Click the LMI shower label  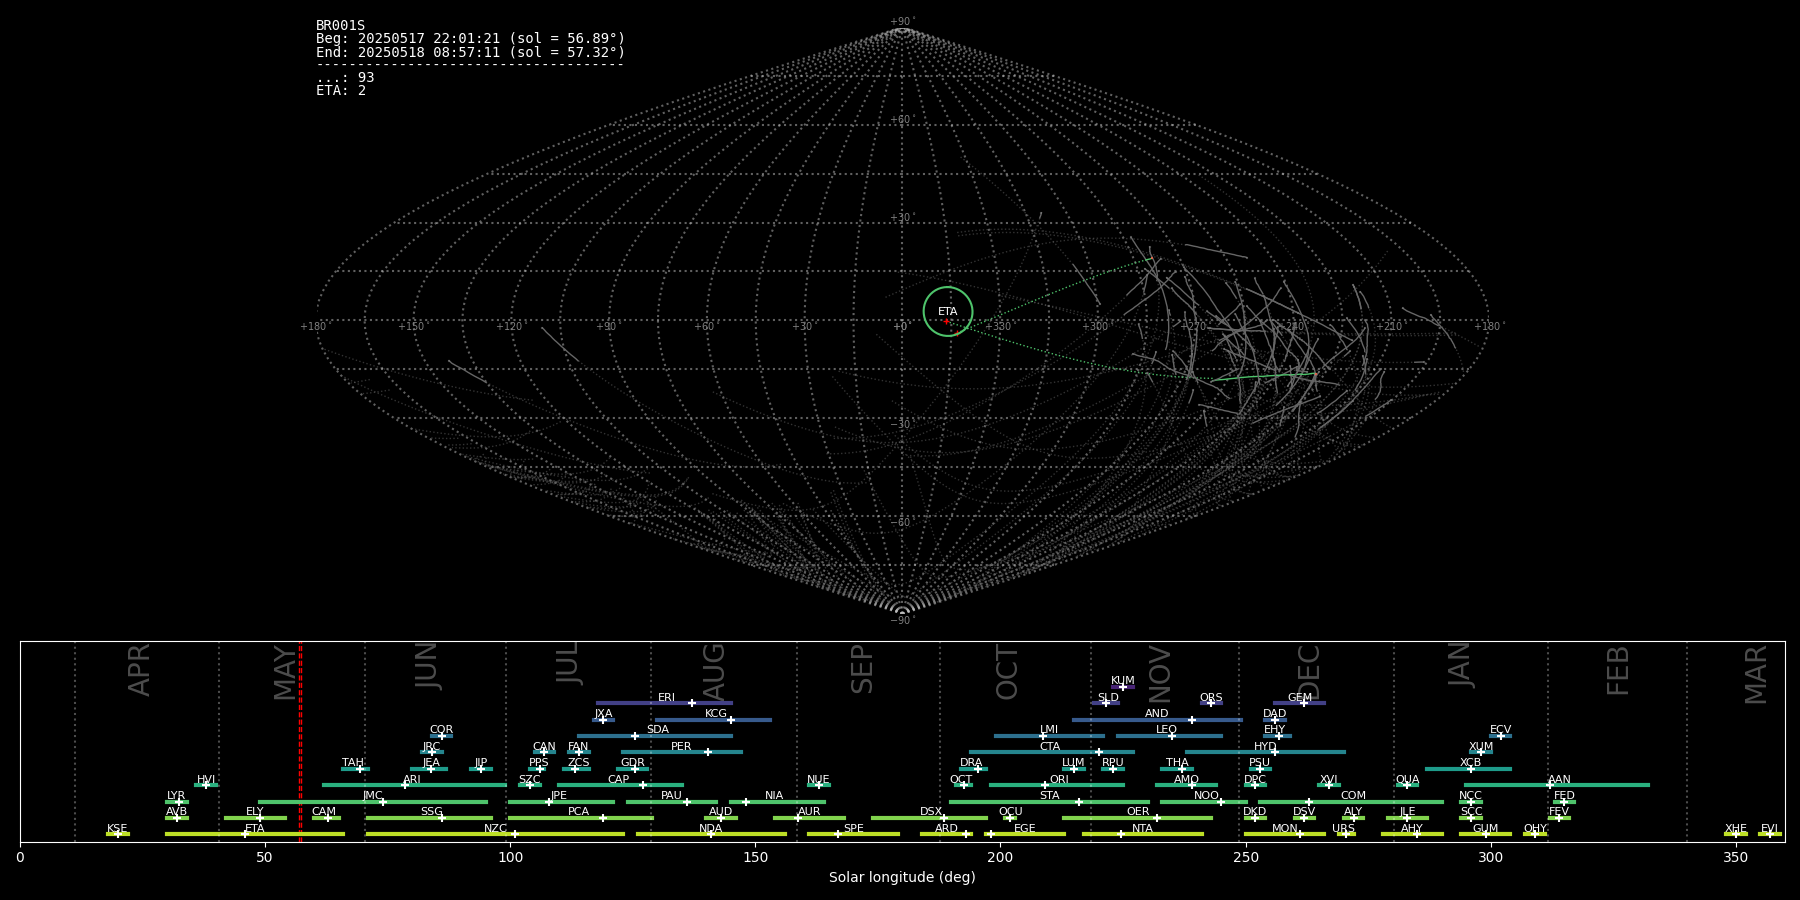point(1048,730)
